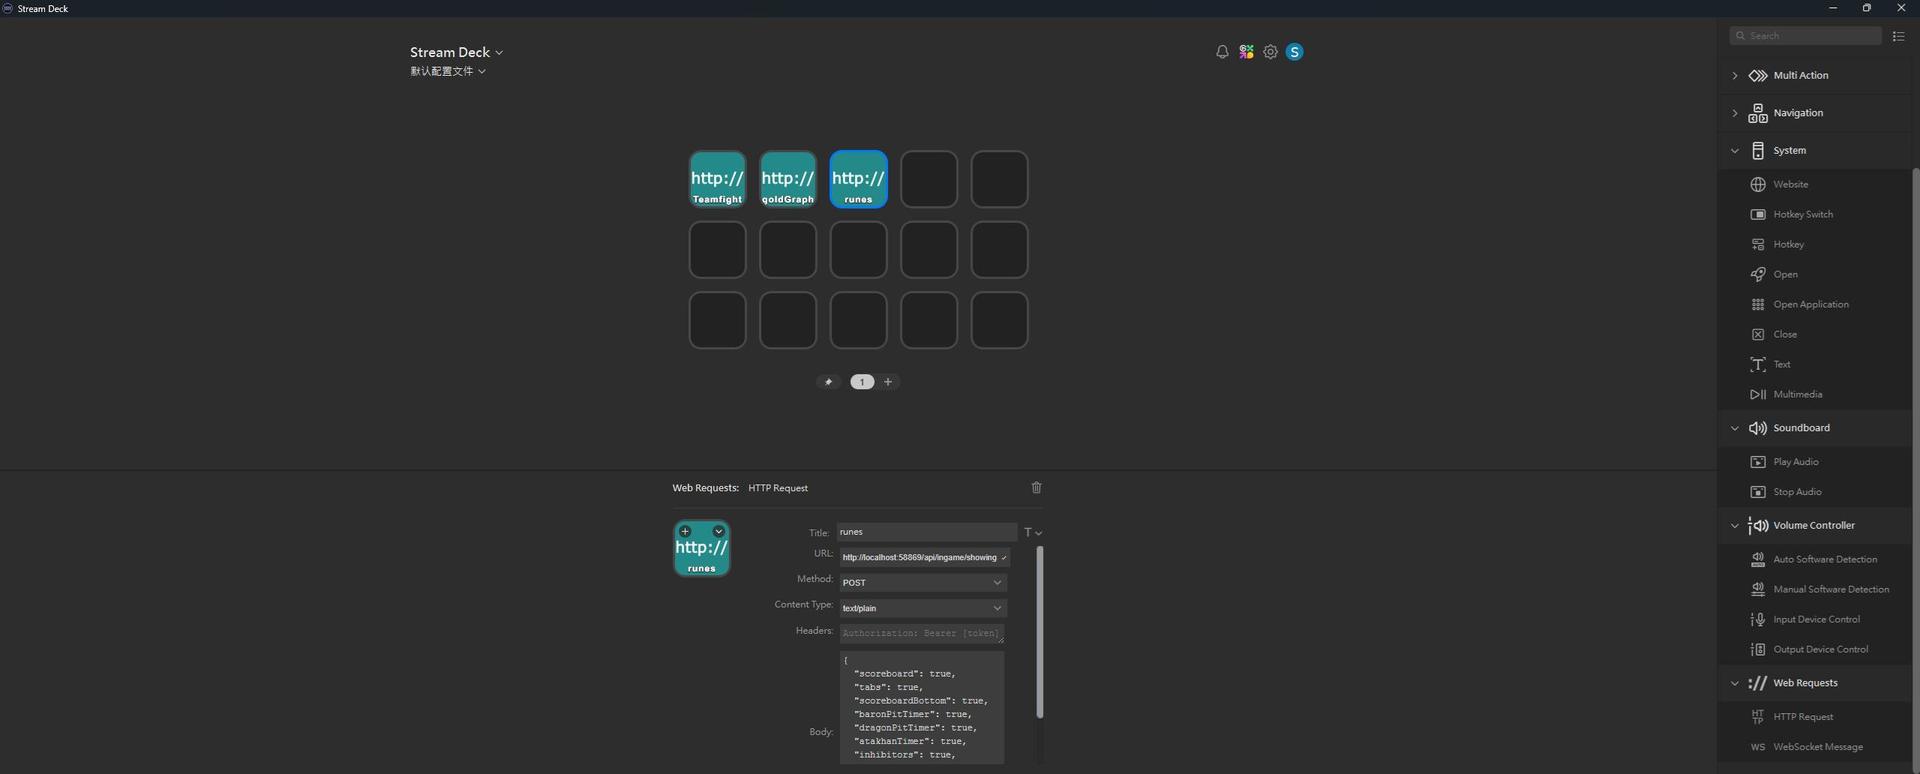The width and height of the screenshot is (1920, 774).
Task: Open the Content Type dropdown
Action: pos(922,608)
